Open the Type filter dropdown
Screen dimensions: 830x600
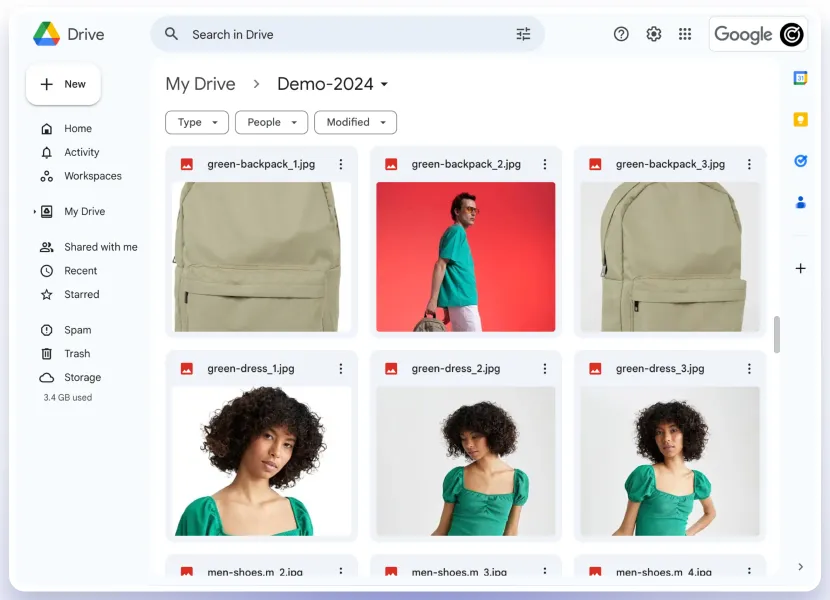click(x=197, y=122)
